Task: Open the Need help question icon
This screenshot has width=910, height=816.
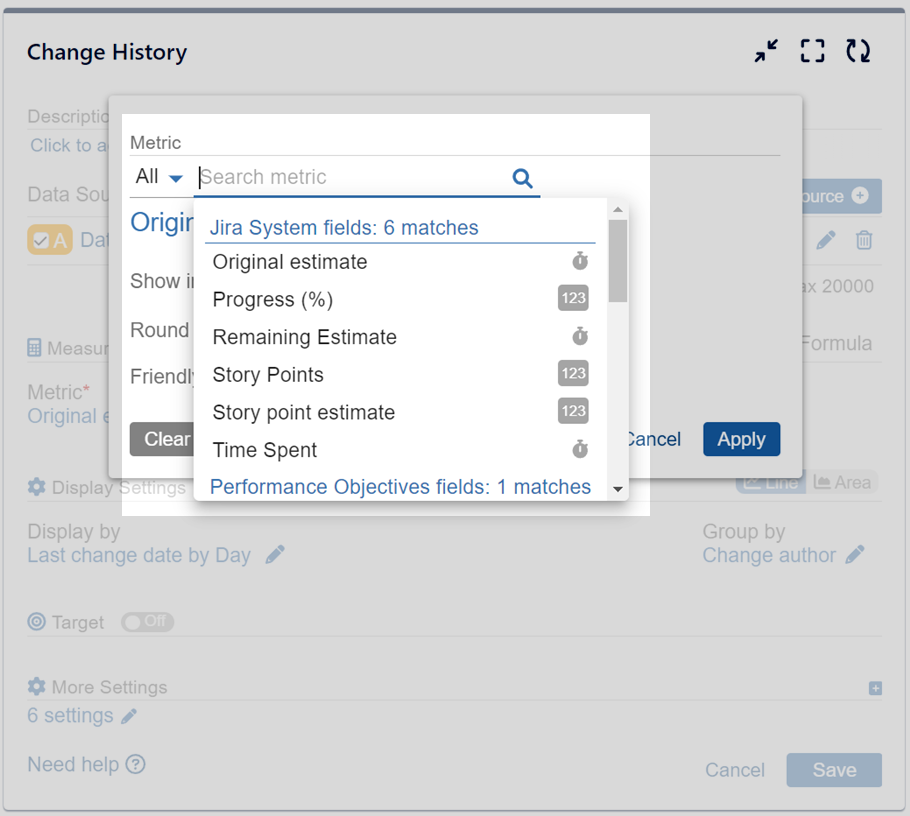Action: (x=136, y=765)
